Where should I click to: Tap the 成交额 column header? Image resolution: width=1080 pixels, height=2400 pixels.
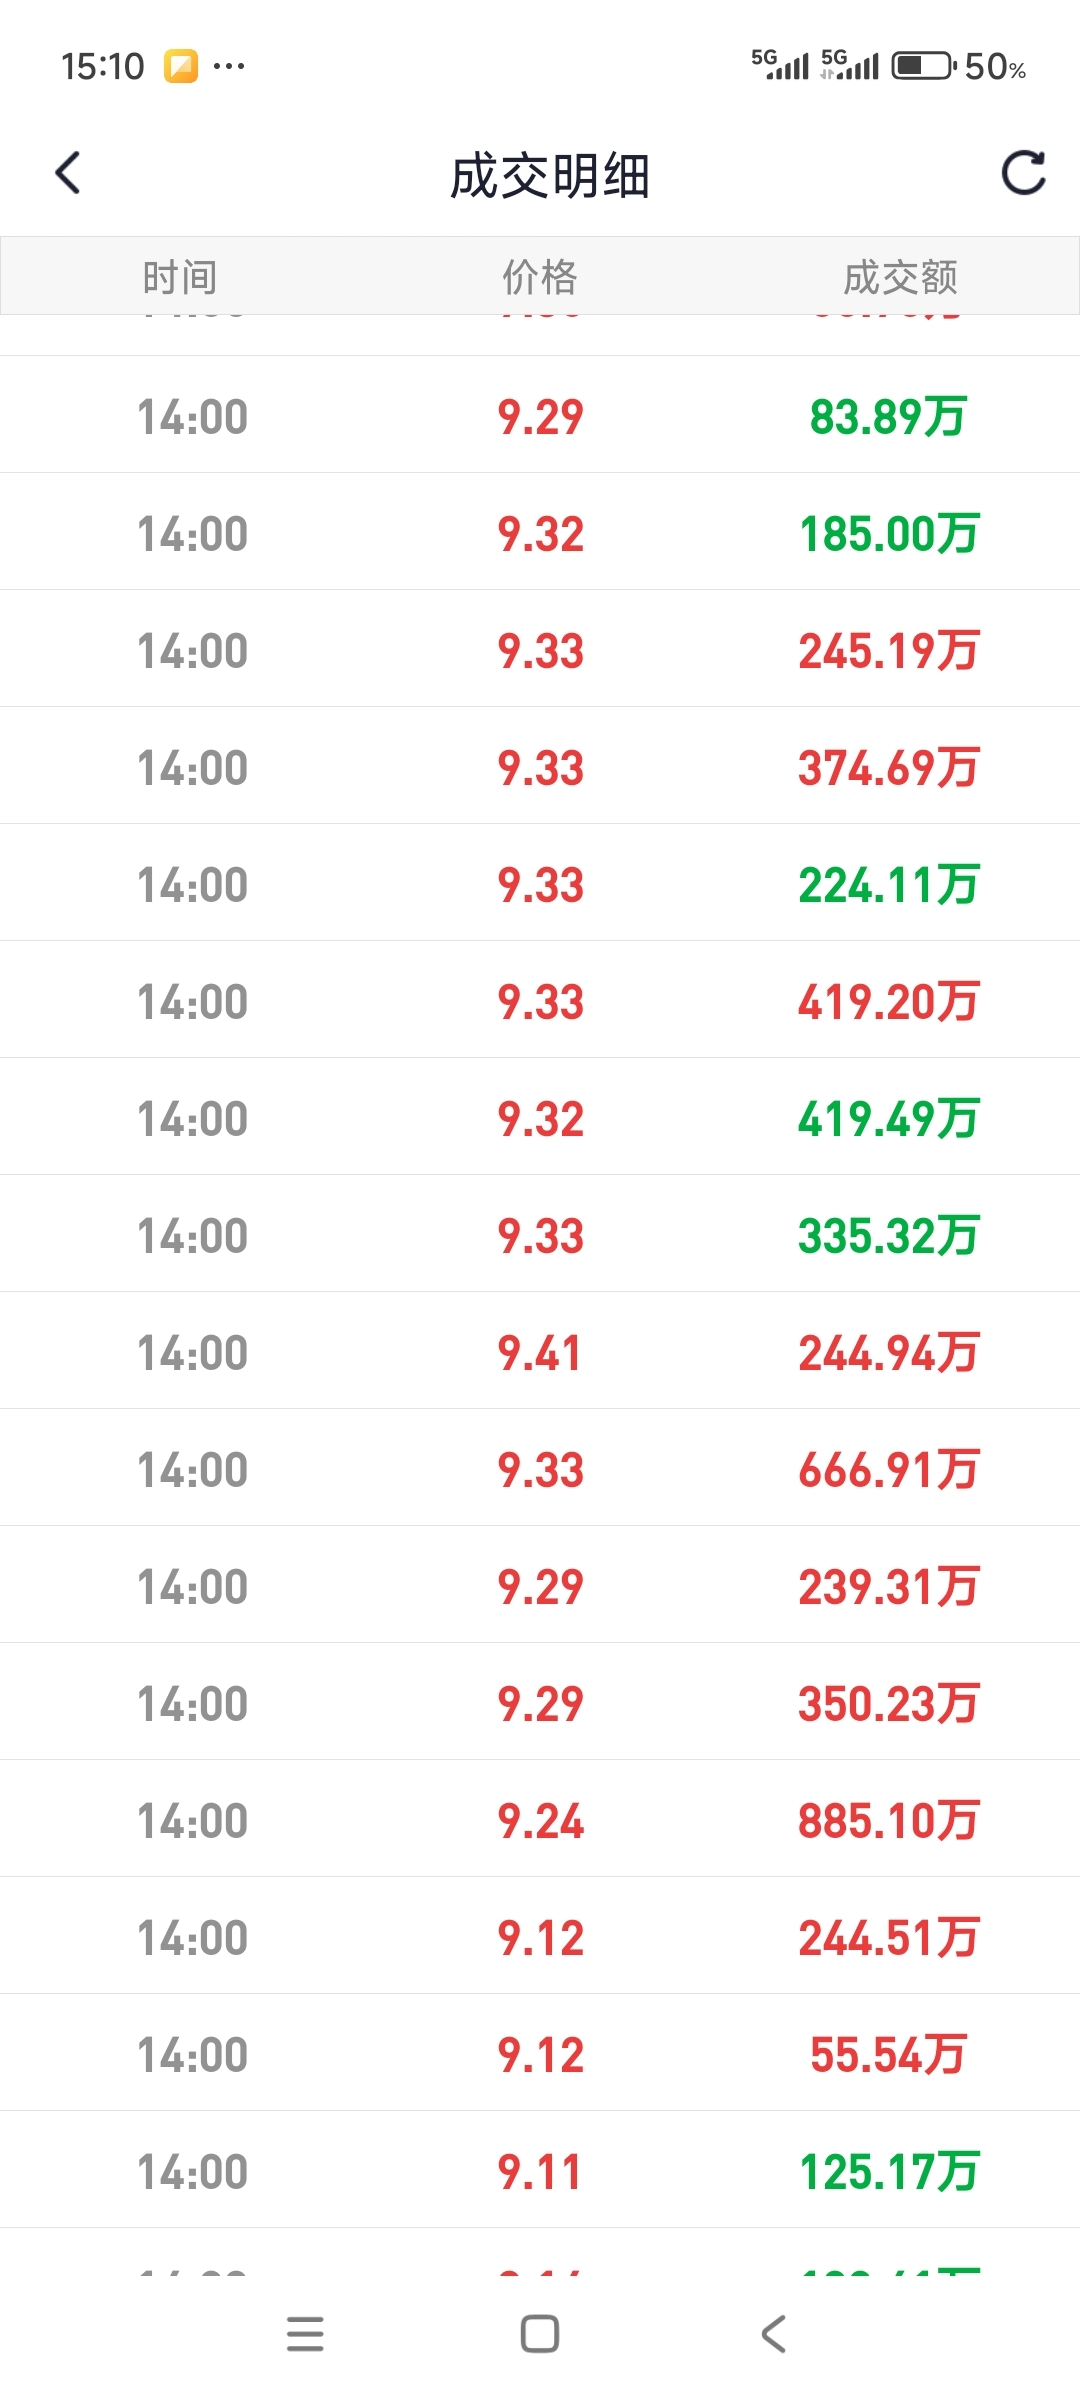(x=900, y=277)
